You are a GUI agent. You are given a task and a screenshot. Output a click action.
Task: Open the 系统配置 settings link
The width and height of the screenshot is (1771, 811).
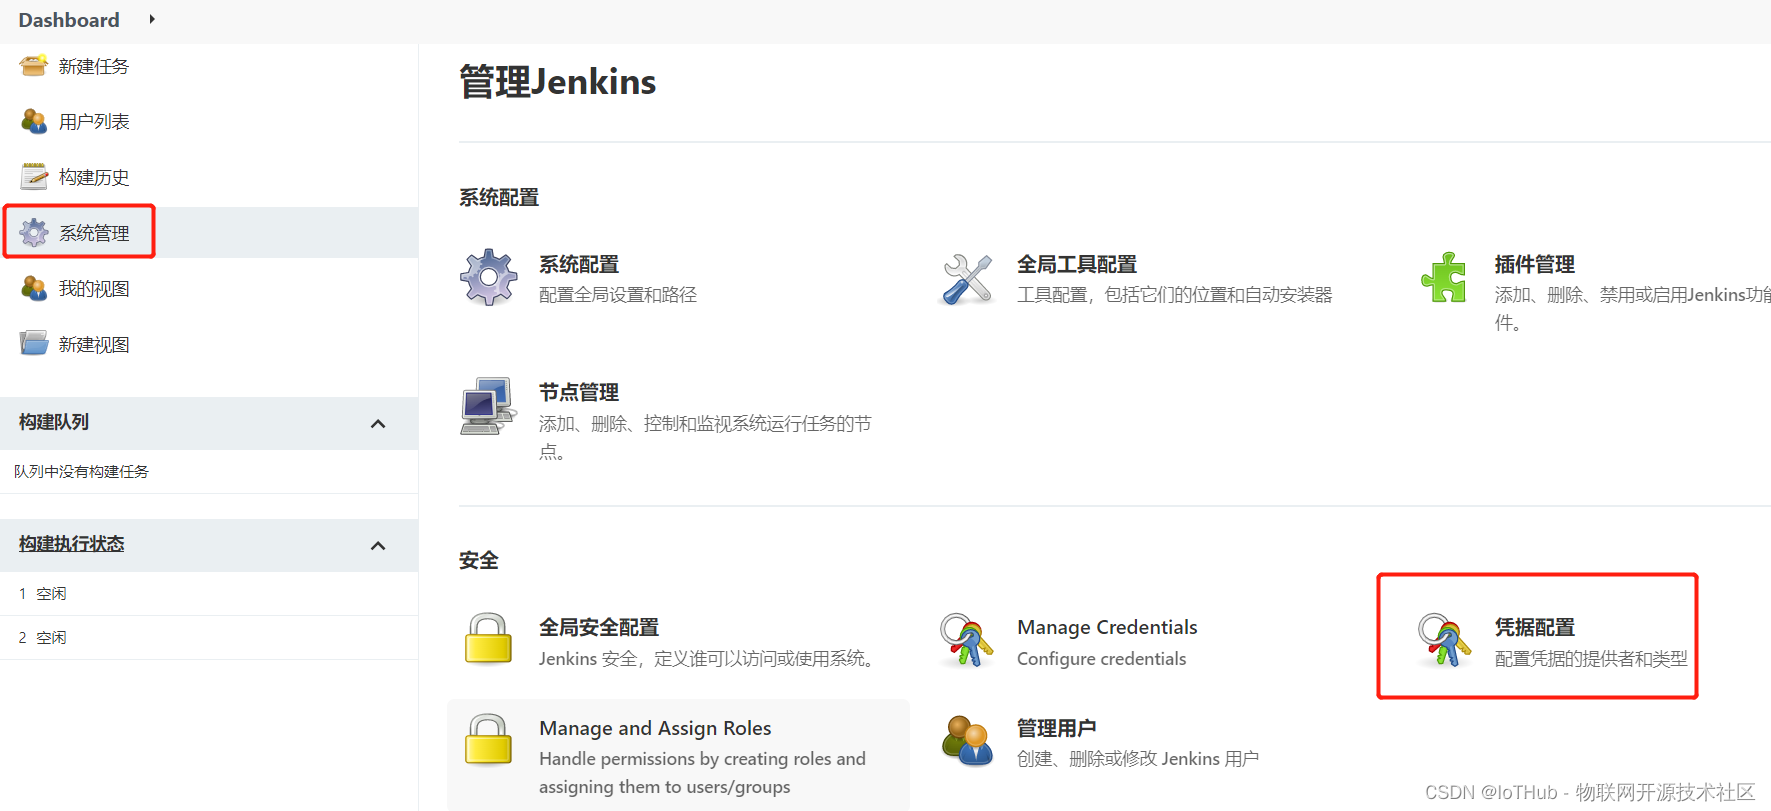[x=579, y=265]
